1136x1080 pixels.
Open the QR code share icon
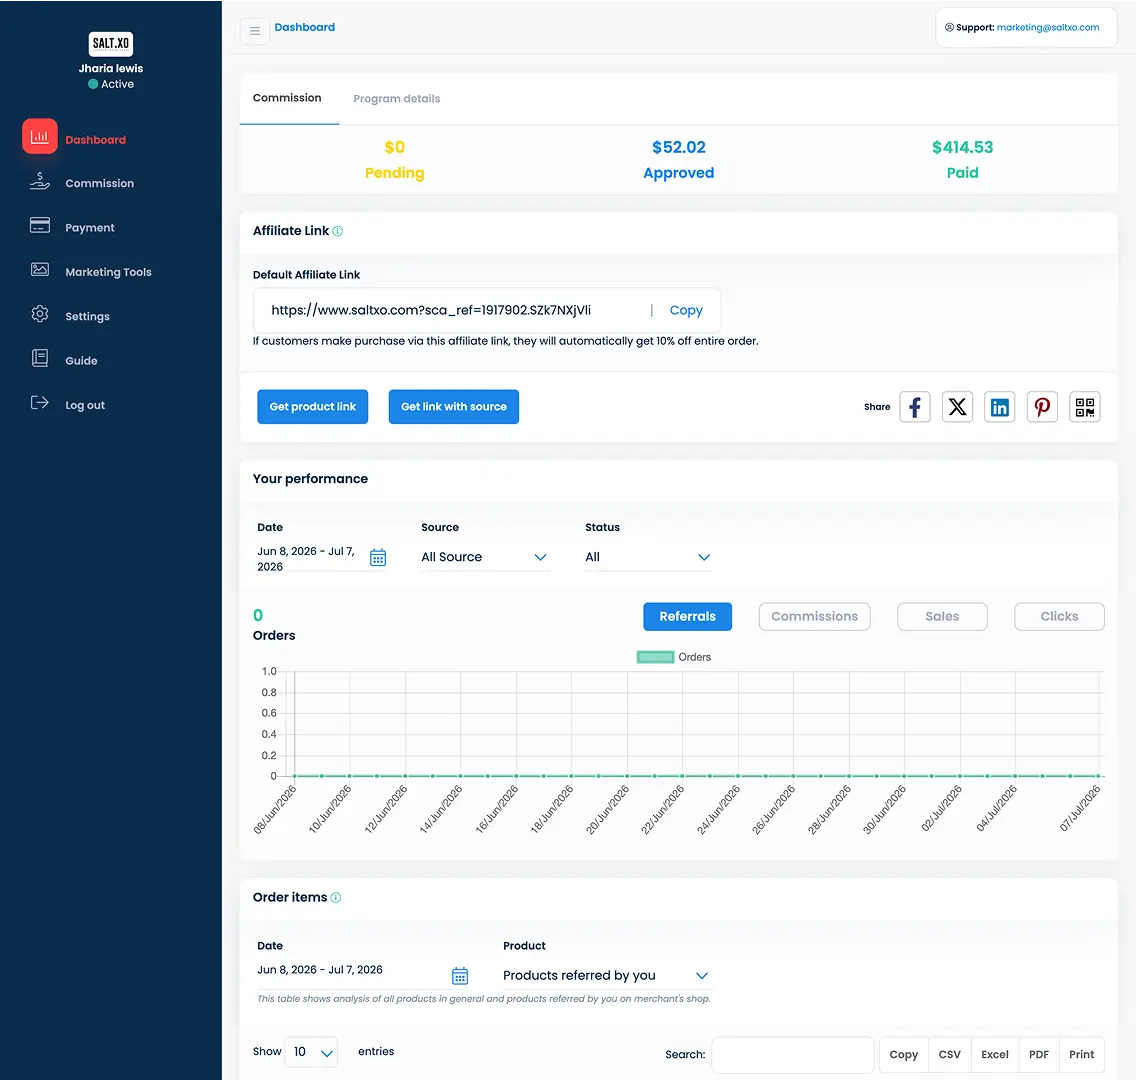point(1085,406)
